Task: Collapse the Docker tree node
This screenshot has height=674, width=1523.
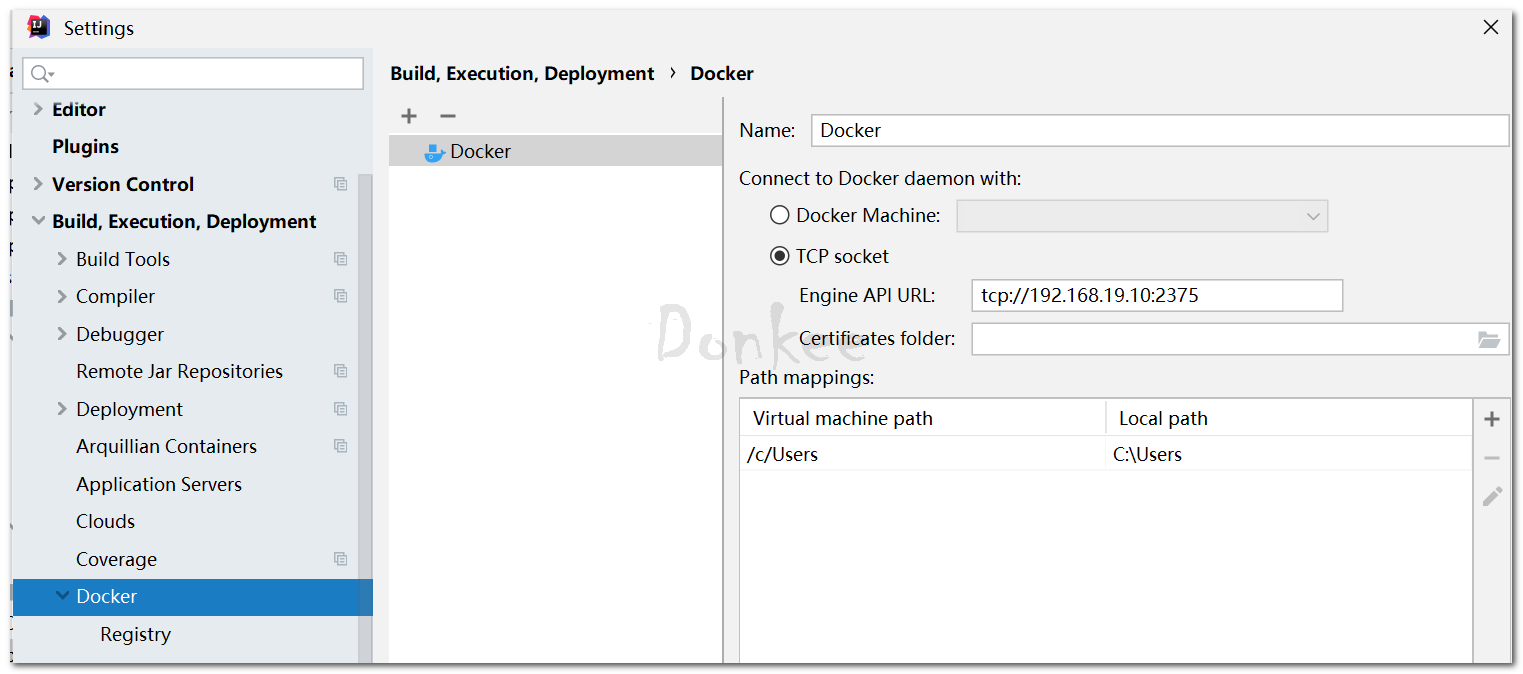Action: 62,596
